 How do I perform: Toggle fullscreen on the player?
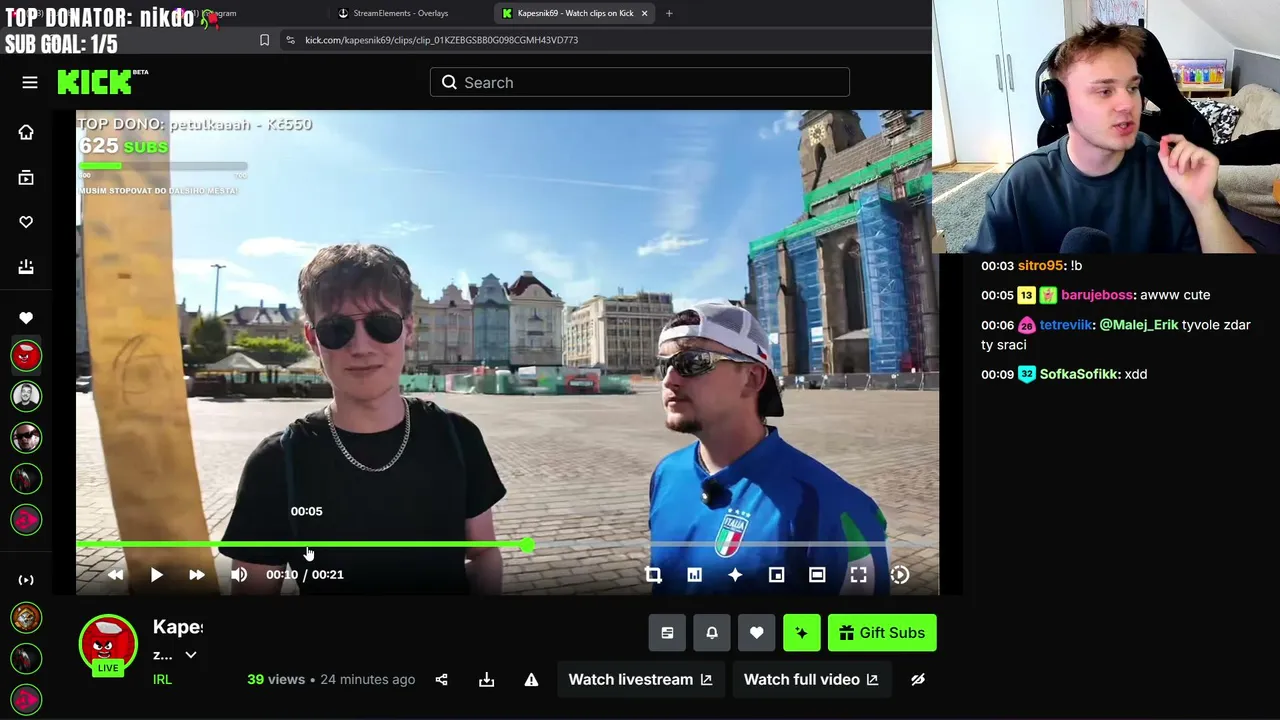click(859, 575)
